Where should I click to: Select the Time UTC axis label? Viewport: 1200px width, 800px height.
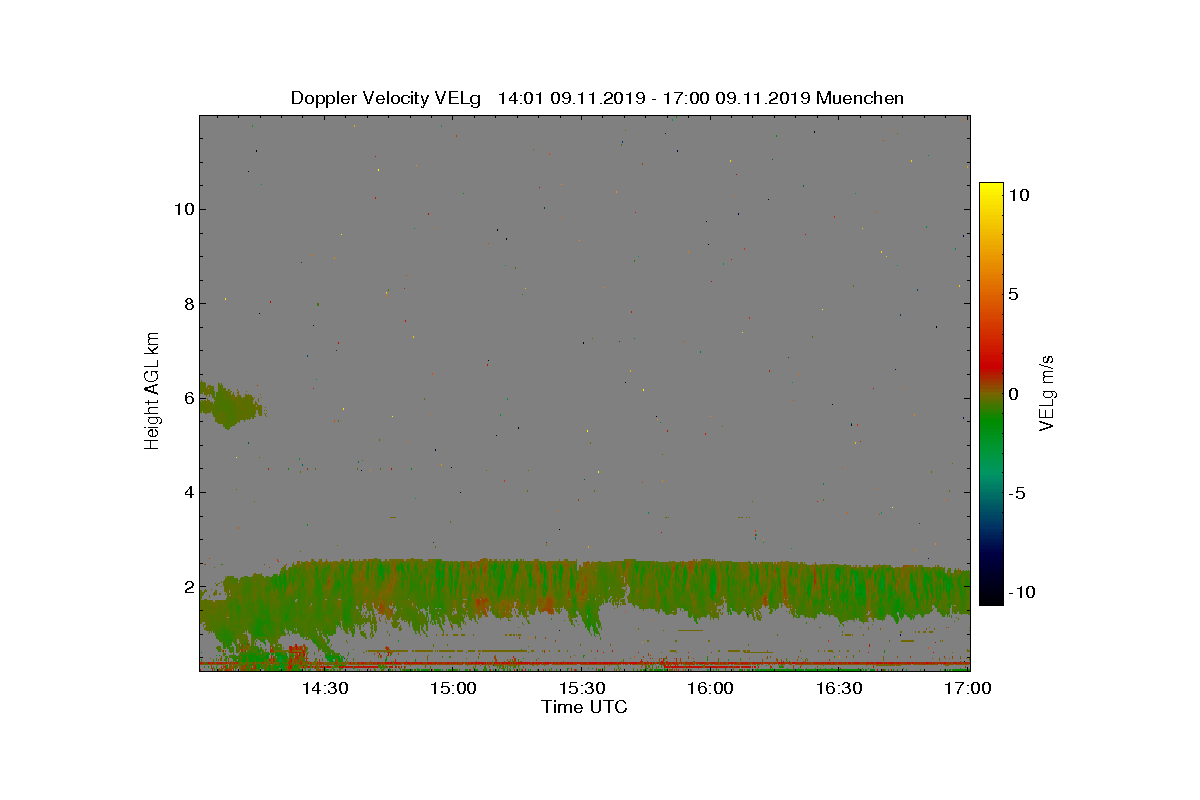click(x=584, y=707)
